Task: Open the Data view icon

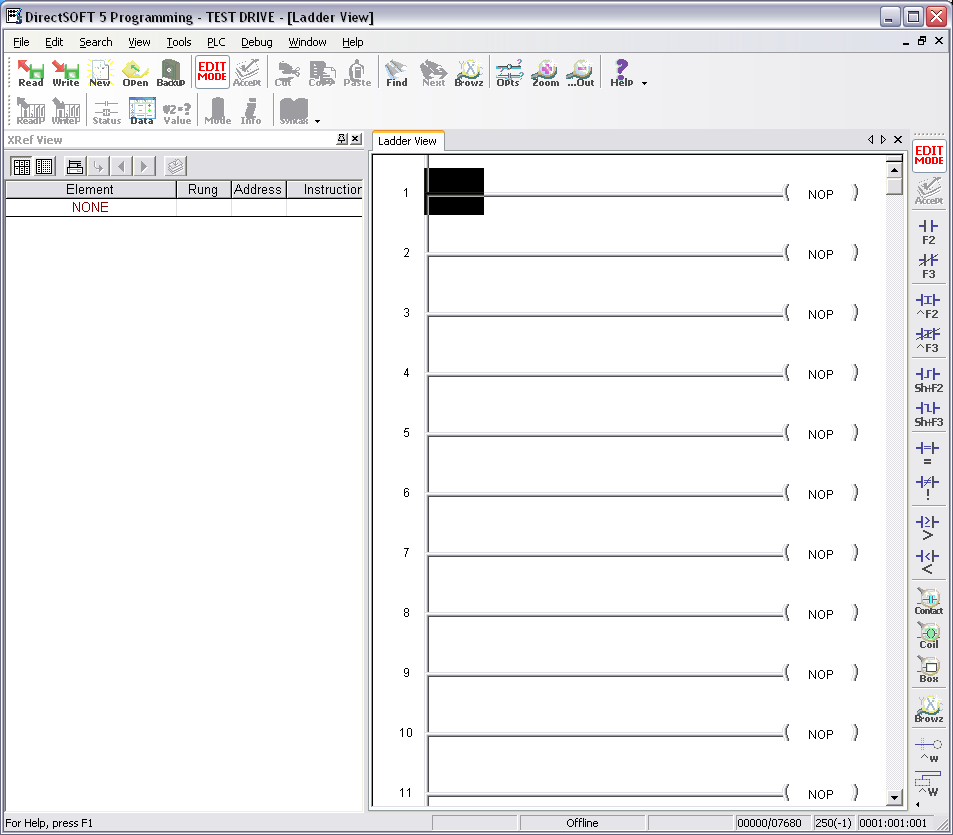Action: [142, 111]
